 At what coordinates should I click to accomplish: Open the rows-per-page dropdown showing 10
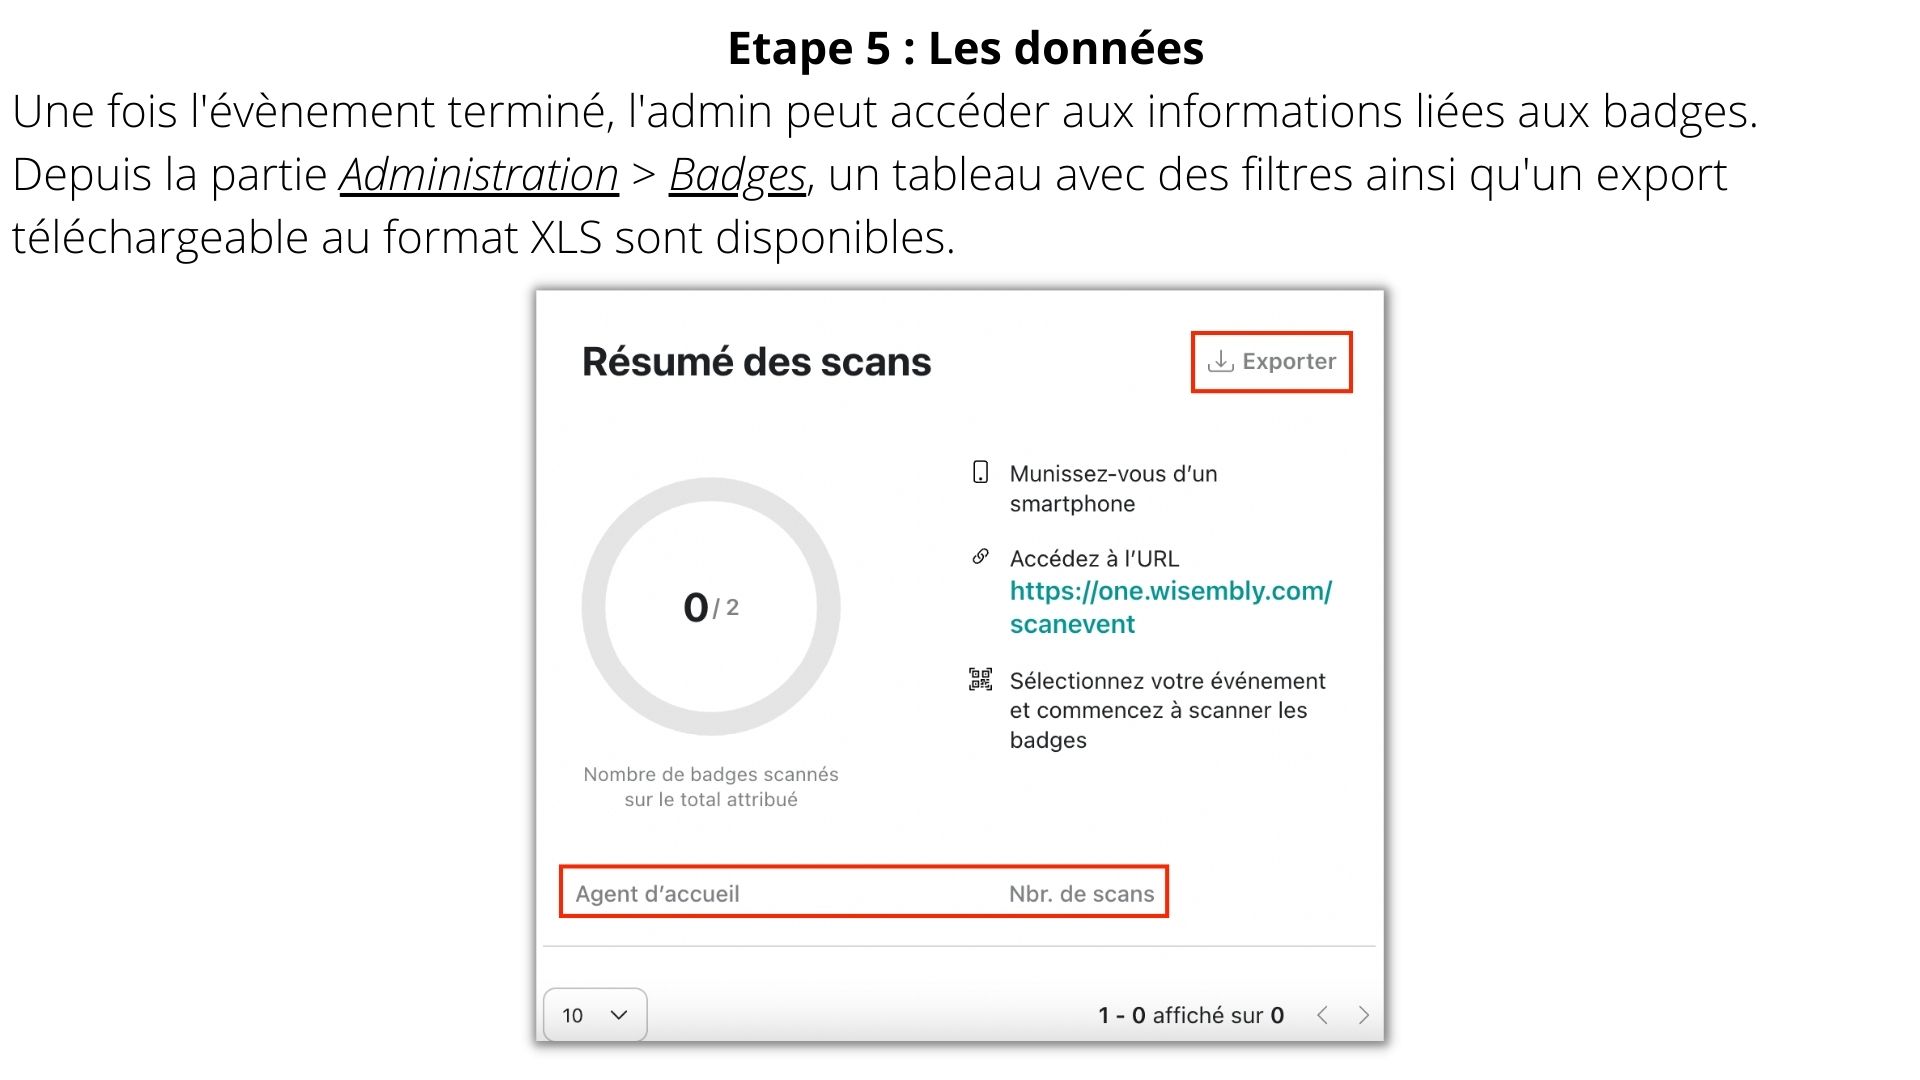coord(594,1015)
